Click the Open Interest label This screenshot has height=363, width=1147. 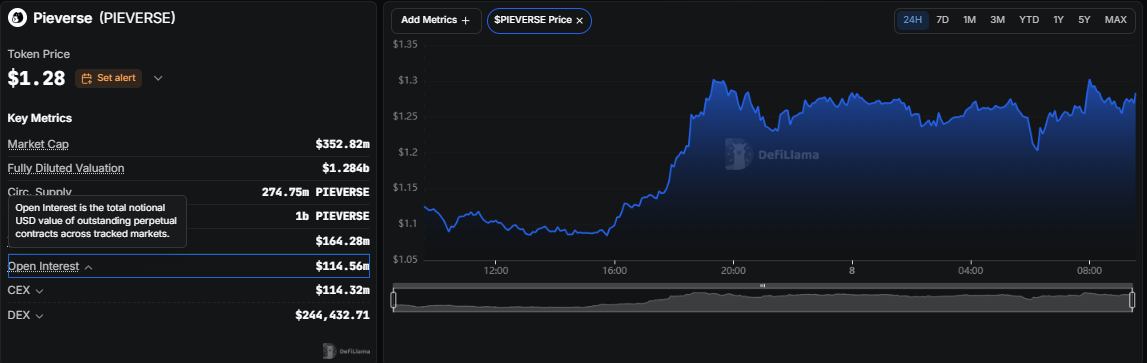pyautogui.click(x=43, y=266)
